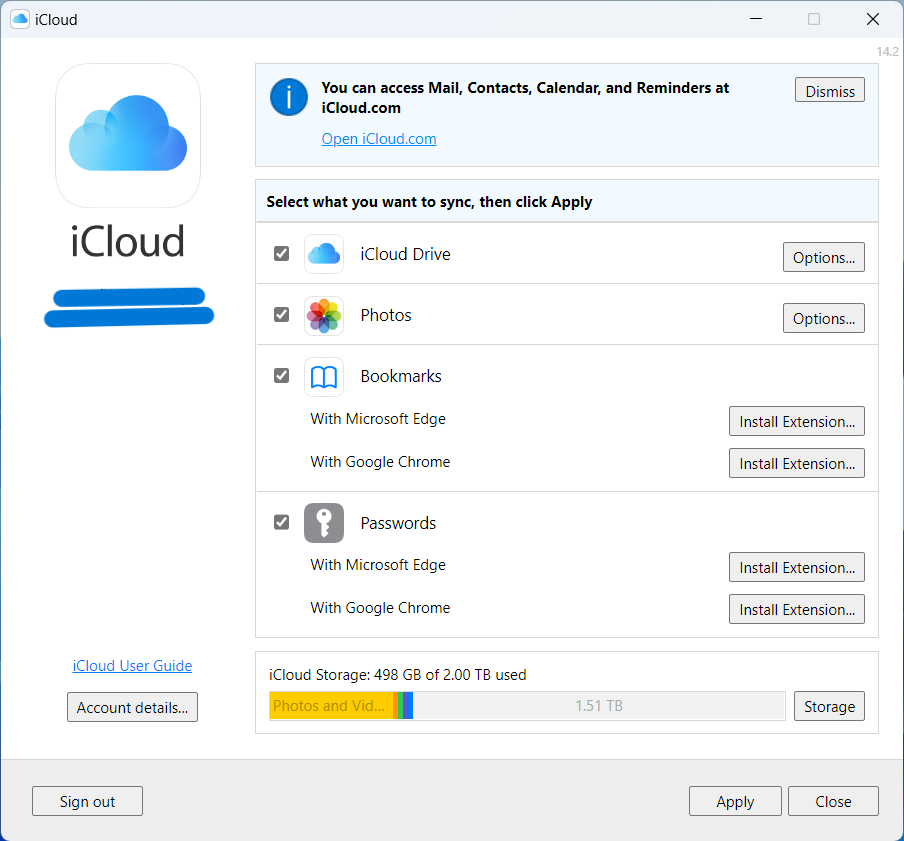Viewport: 904px width, 841px height.
Task: Toggle the Bookmarks checkbox
Action: (x=281, y=376)
